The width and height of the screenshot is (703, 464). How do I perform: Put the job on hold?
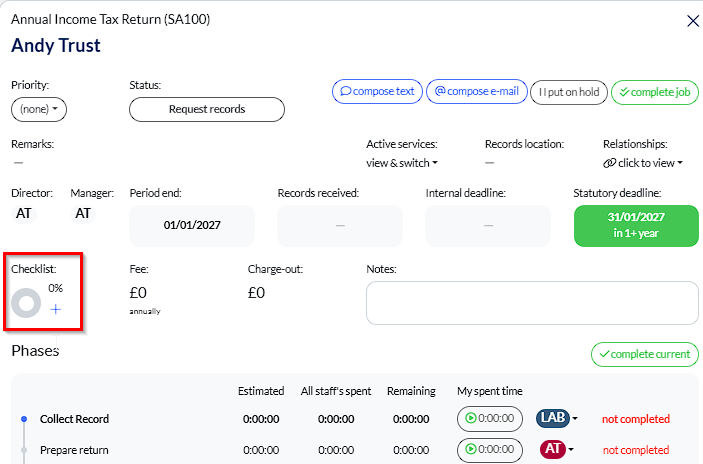pyautogui.click(x=568, y=92)
